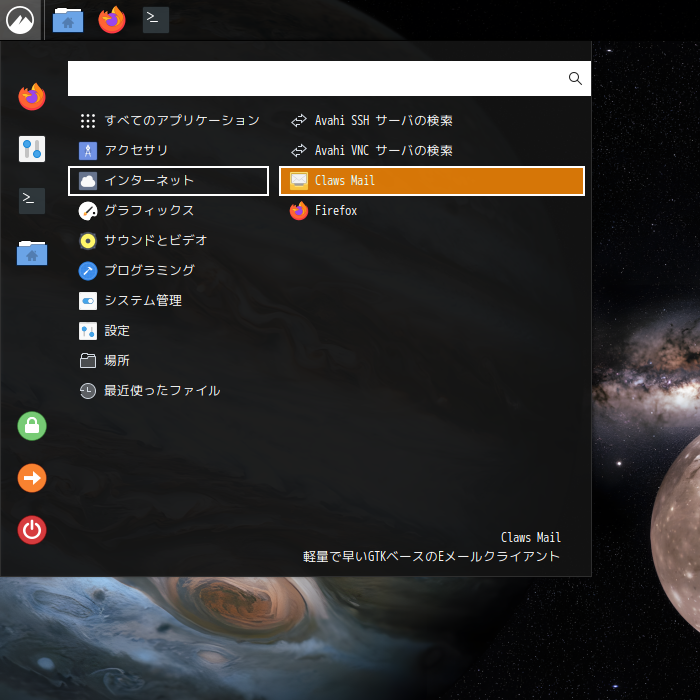The height and width of the screenshot is (700, 700).
Task: Click the red power off button
Action: tap(32, 530)
